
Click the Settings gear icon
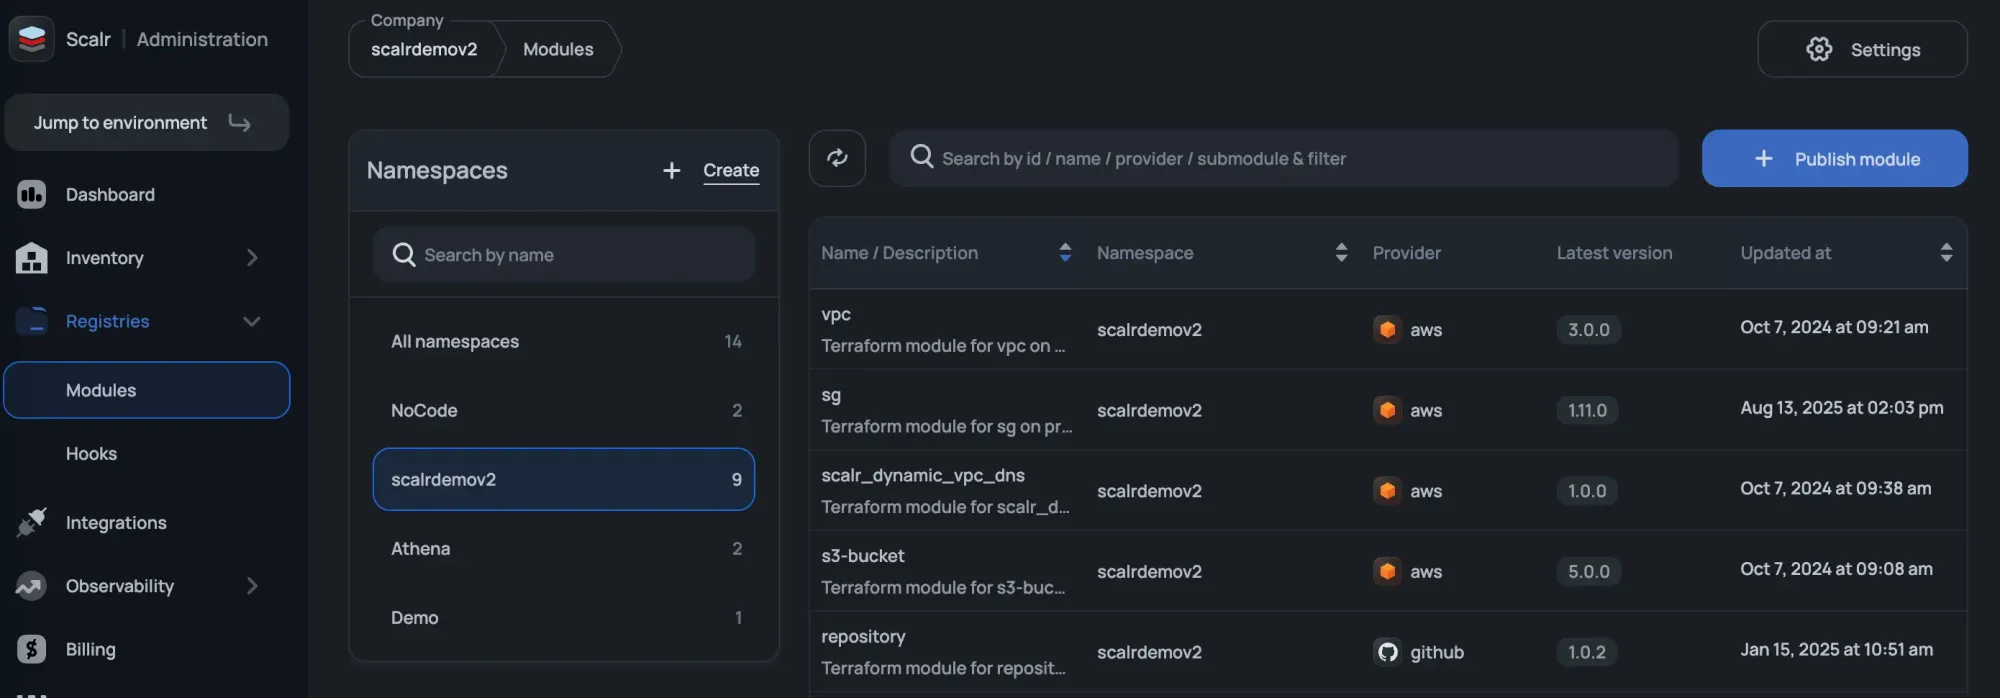coord(1819,49)
